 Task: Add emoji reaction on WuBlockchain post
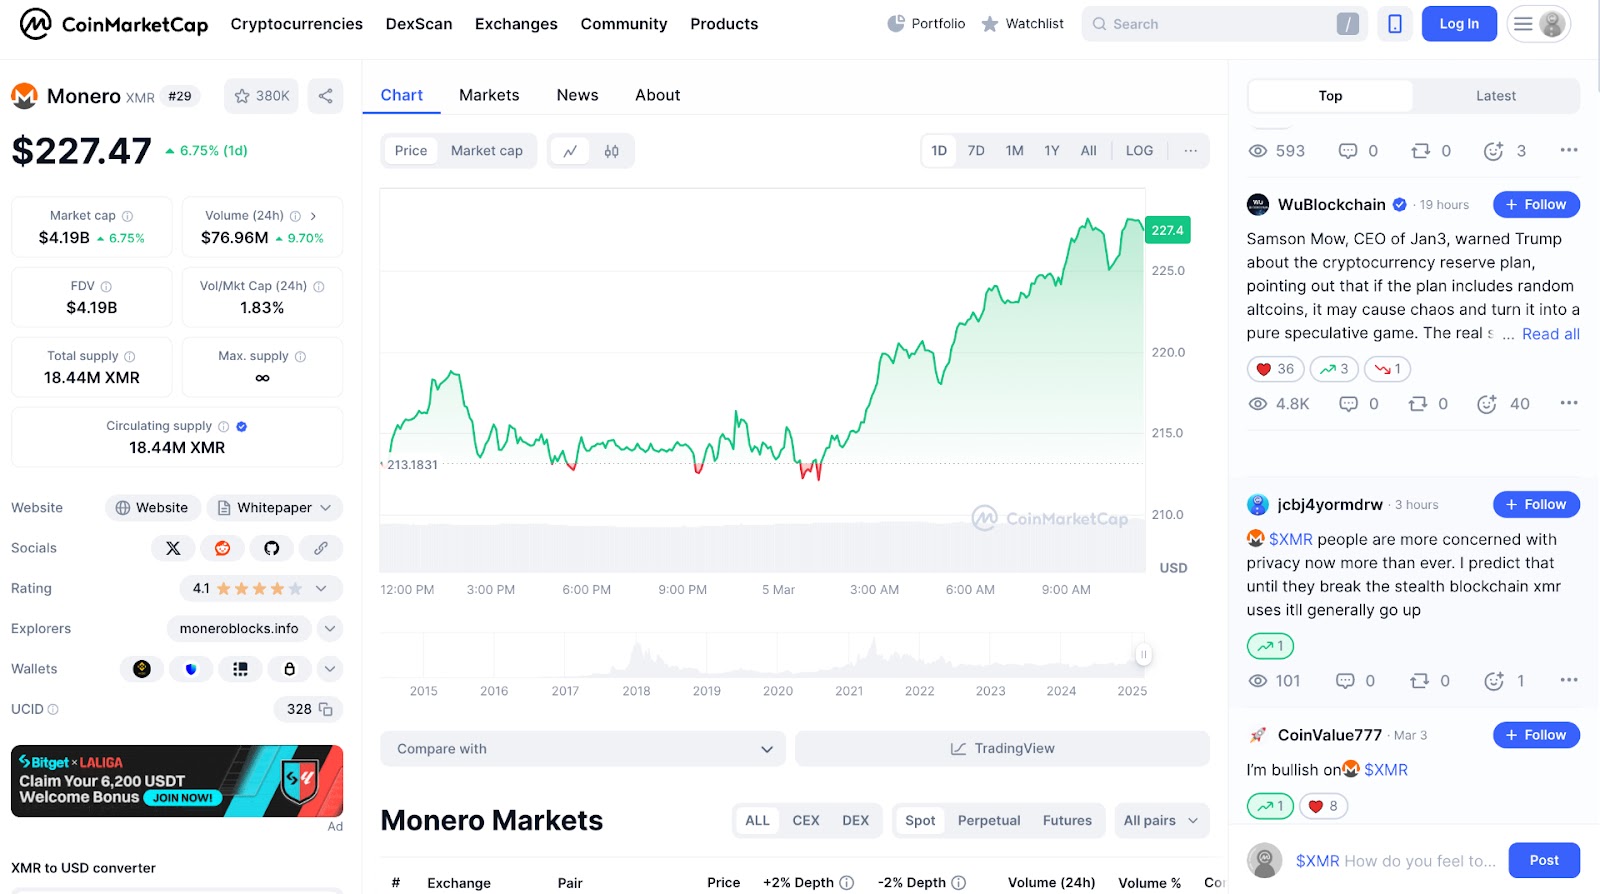pyautogui.click(x=1487, y=404)
